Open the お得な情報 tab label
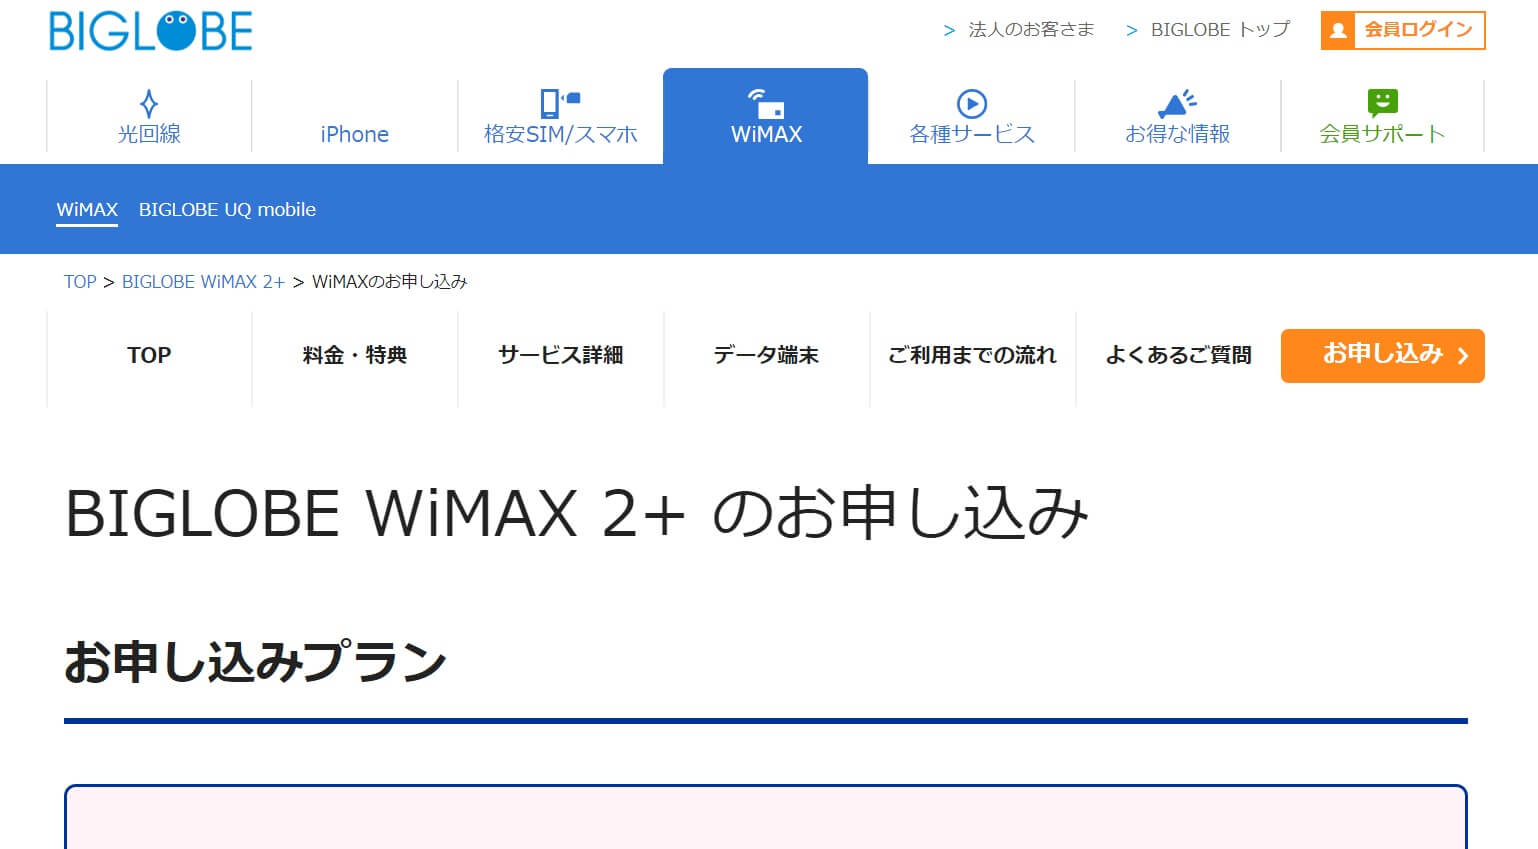1538x849 pixels. 1177,134
